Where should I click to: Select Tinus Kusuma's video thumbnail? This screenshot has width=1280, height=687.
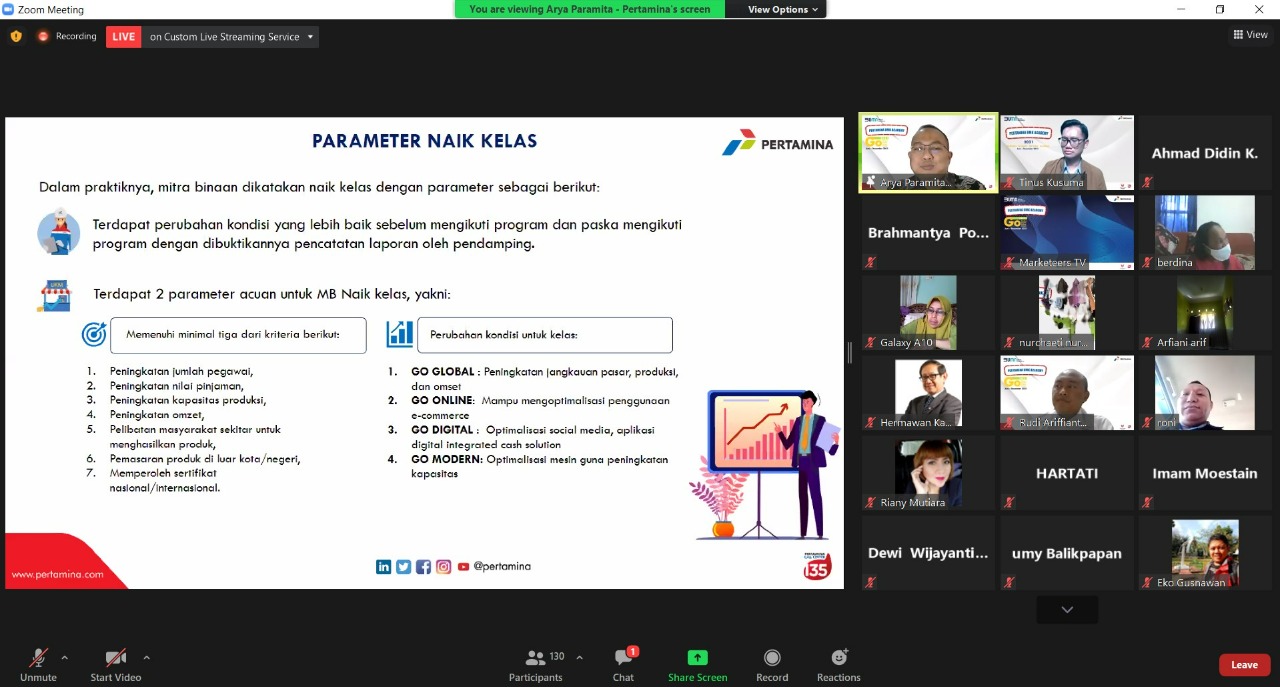tap(1066, 152)
